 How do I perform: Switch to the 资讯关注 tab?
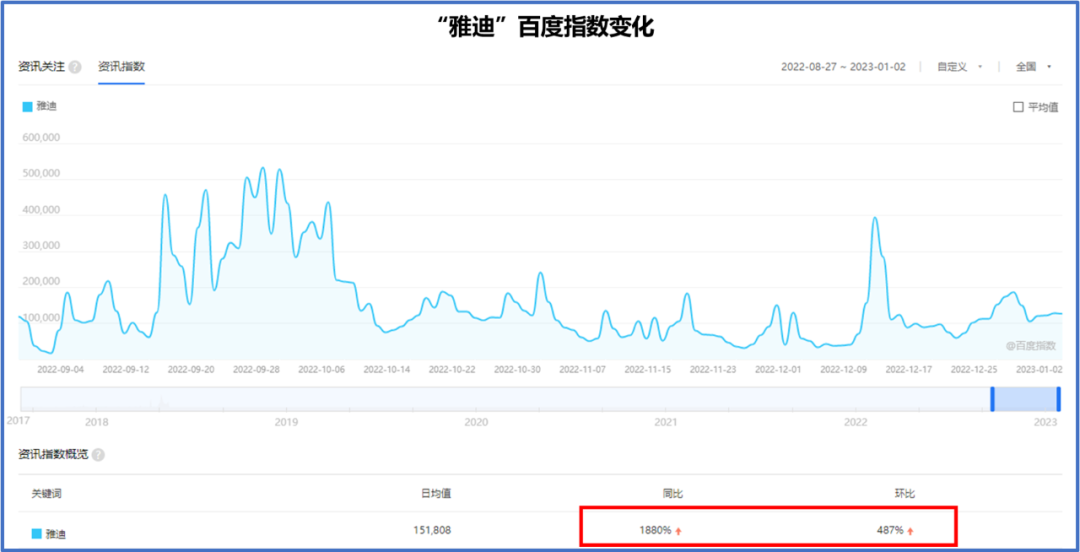41,67
